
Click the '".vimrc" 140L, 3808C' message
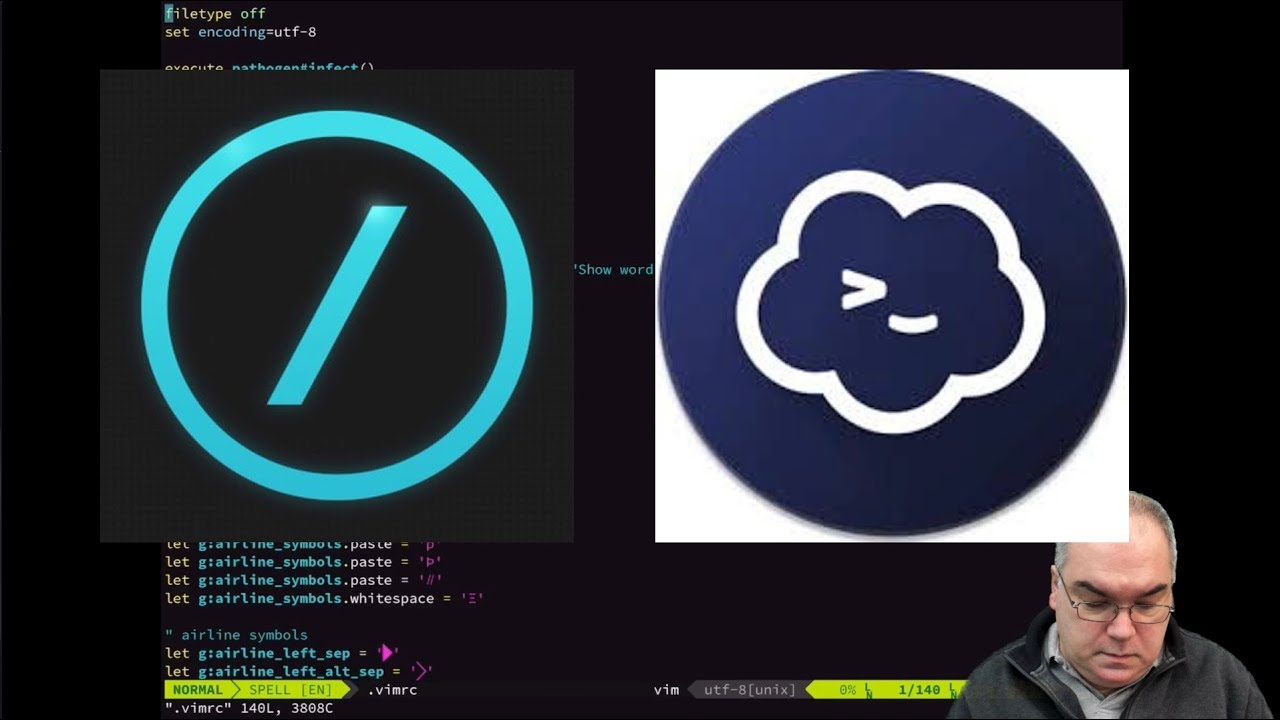tap(249, 708)
